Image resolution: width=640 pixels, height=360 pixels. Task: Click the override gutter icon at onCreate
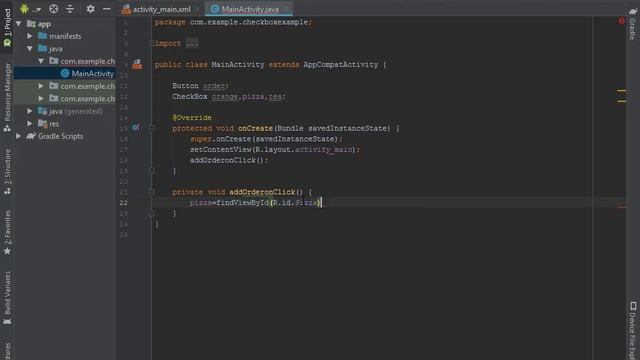click(x=136, y=128)
